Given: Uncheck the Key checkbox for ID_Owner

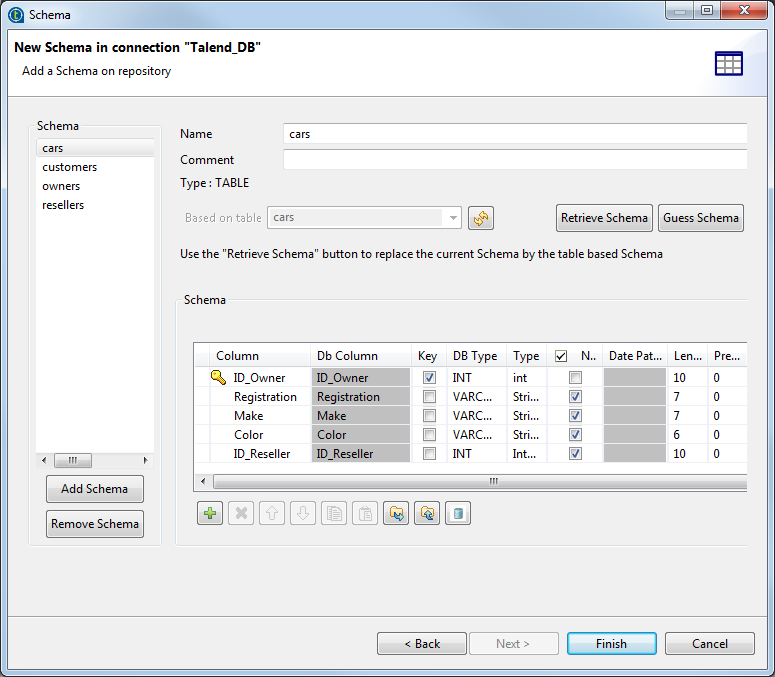Looking at the screenshot, I should pos(429,378).
